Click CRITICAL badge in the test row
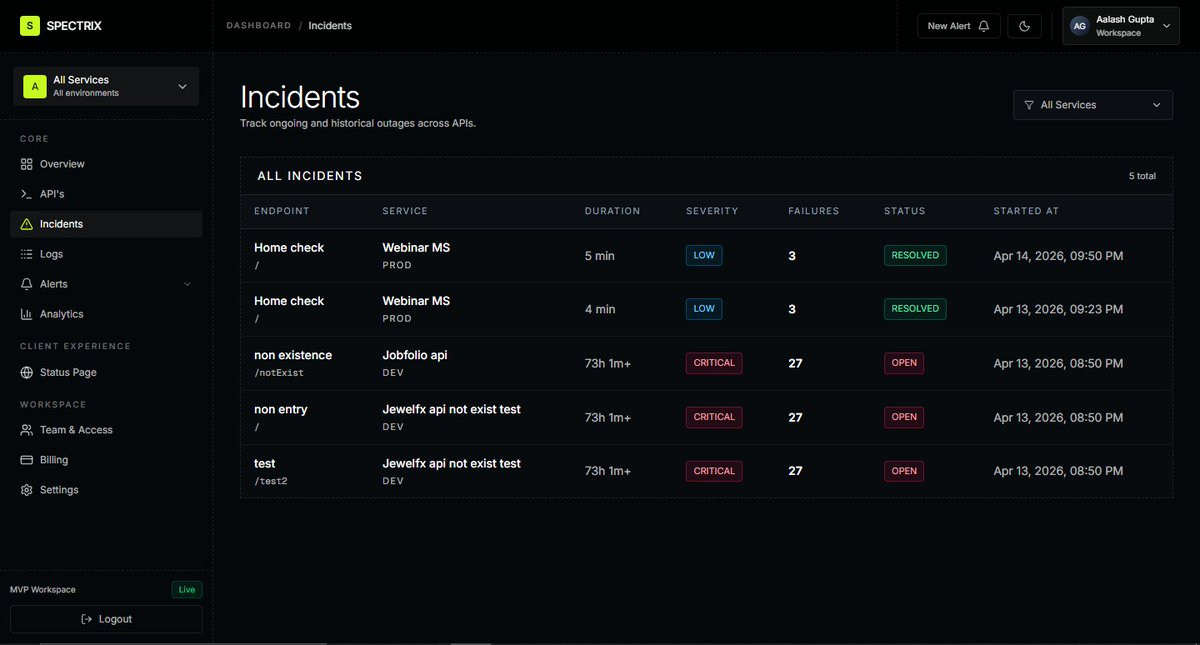 pos(714,471)
